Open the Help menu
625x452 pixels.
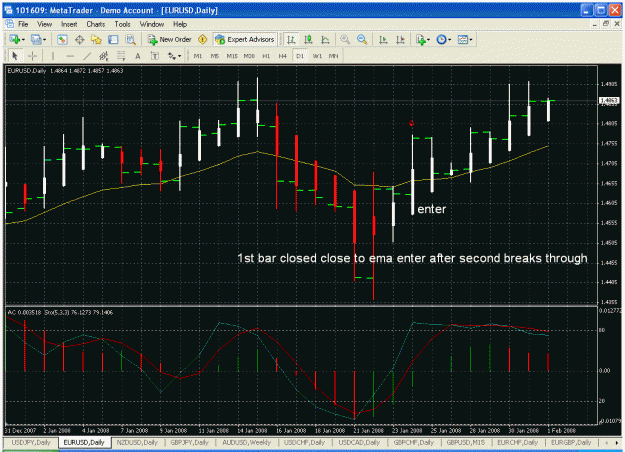point(180,24)
